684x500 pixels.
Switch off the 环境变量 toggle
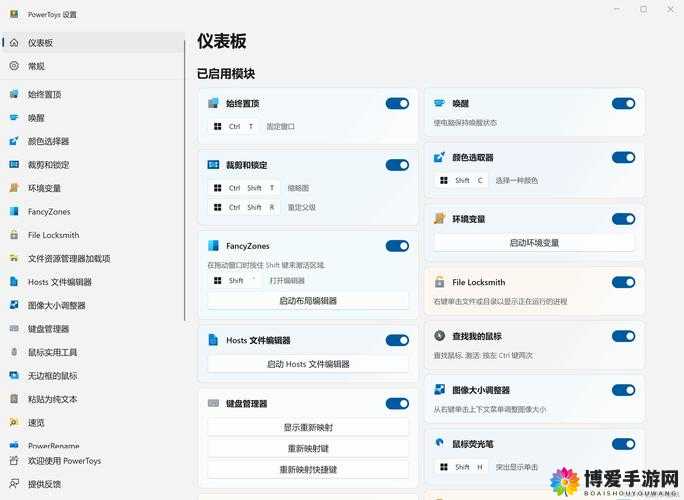coord(623,219)
